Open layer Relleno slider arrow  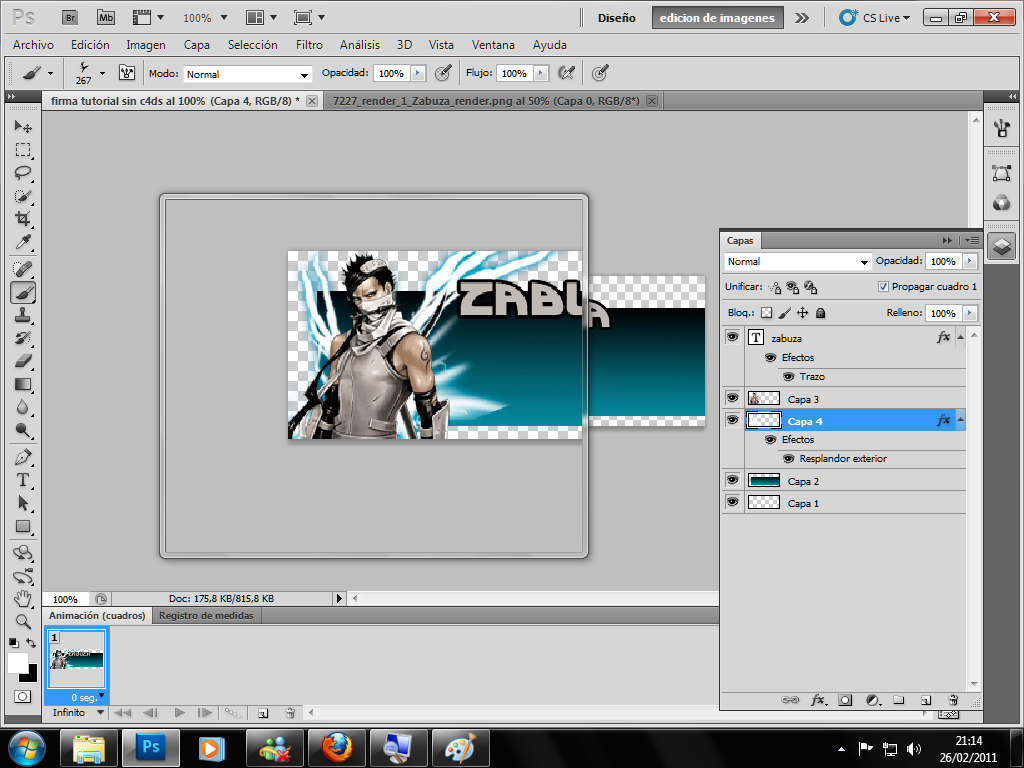tap(970, 313)
